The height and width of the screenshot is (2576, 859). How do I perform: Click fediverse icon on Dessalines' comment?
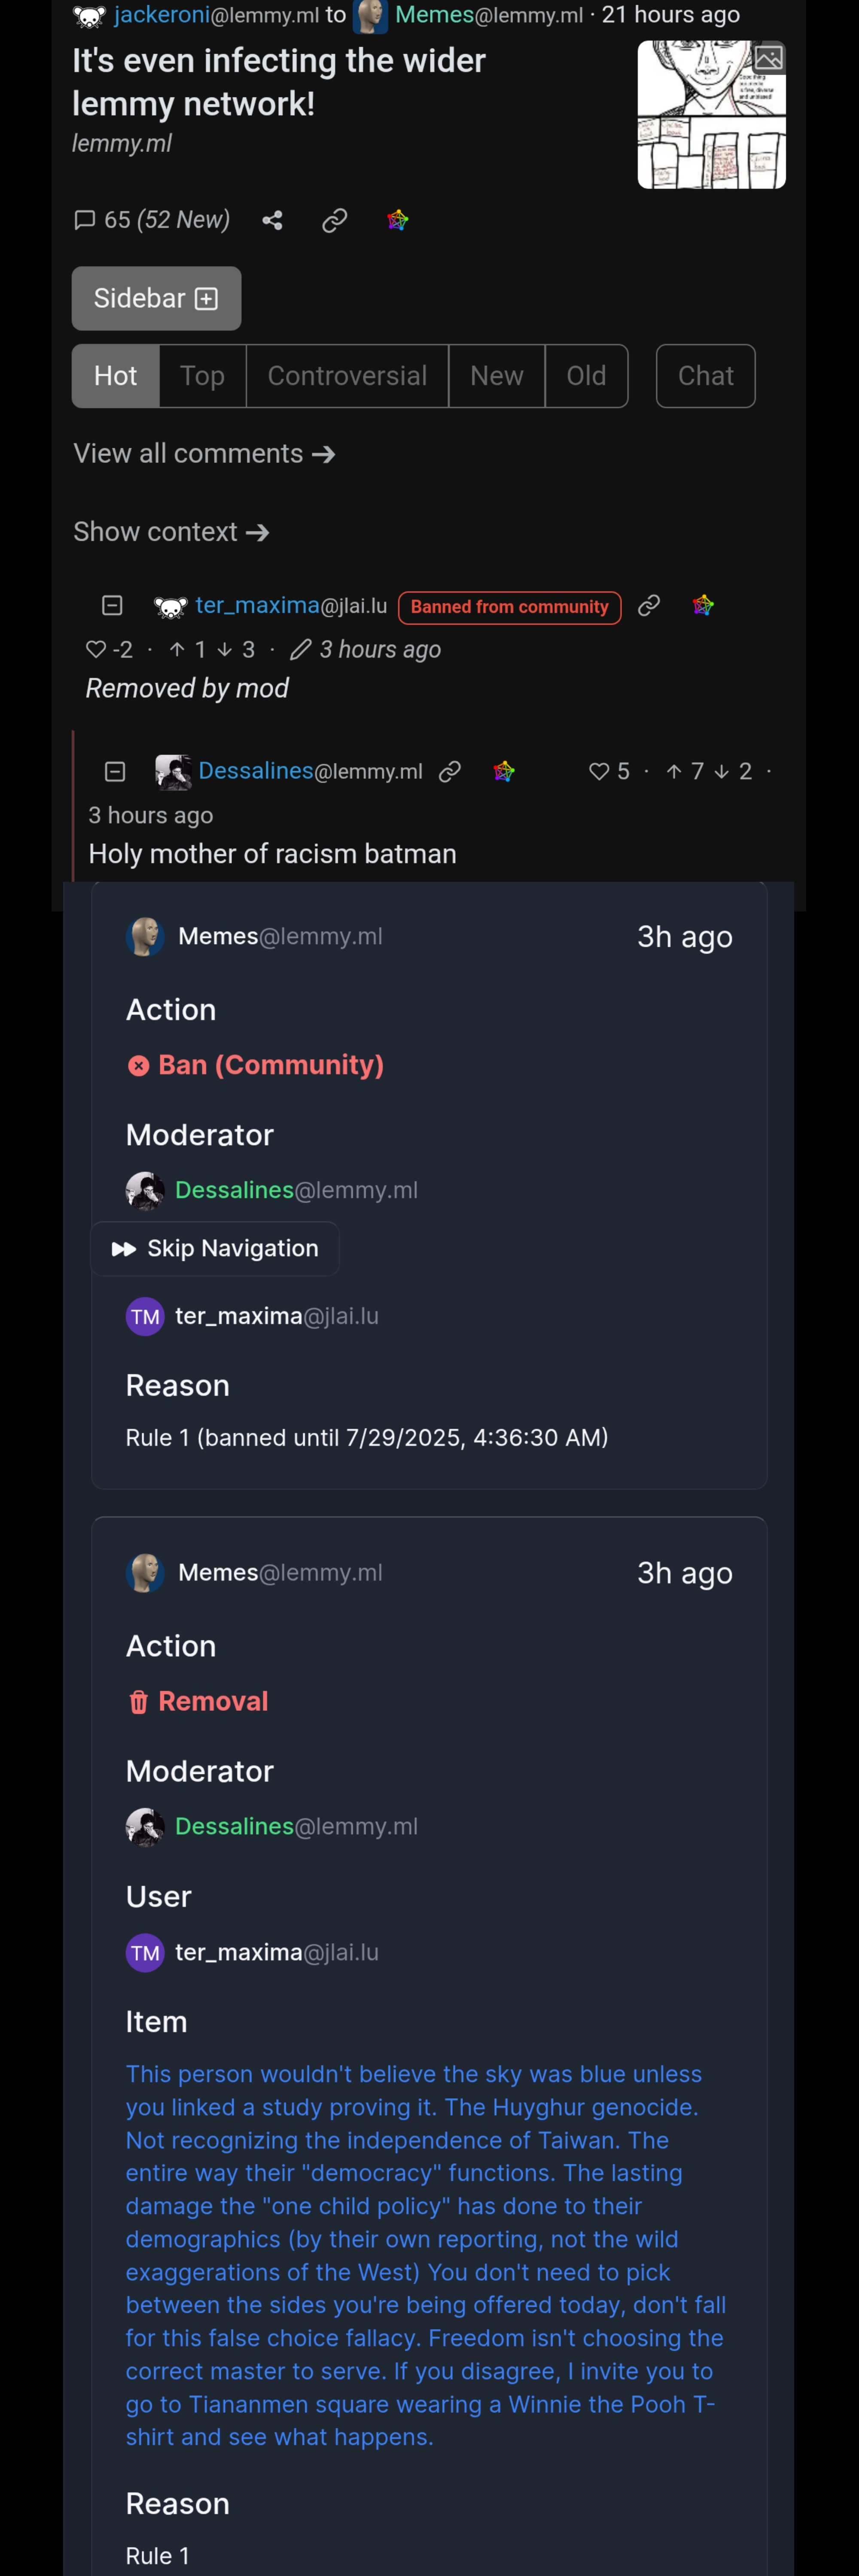(504, 771)
